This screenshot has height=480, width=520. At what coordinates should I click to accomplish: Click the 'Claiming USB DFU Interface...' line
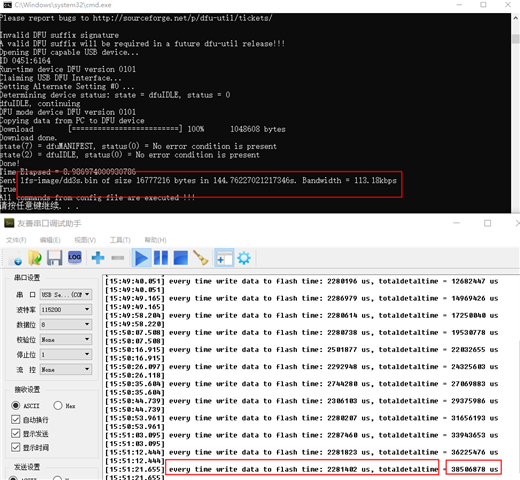click(61, 78)
